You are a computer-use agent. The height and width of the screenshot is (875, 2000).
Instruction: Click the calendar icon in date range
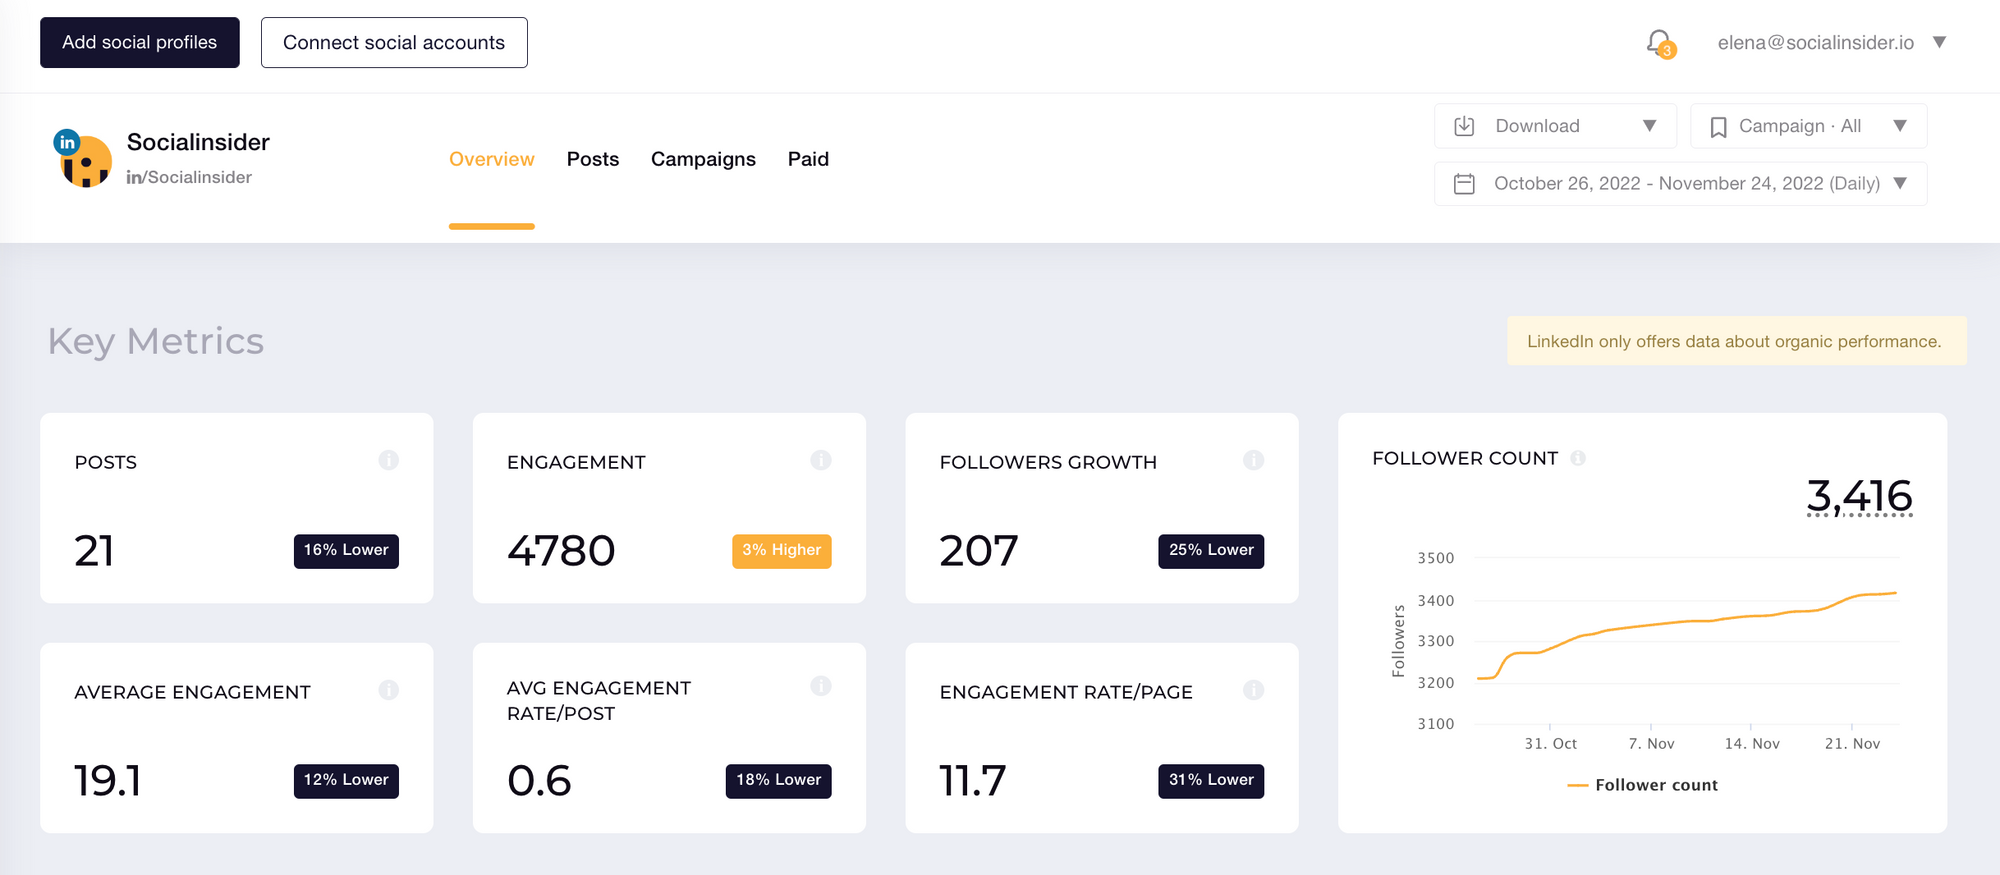(x=1464, y=184)
